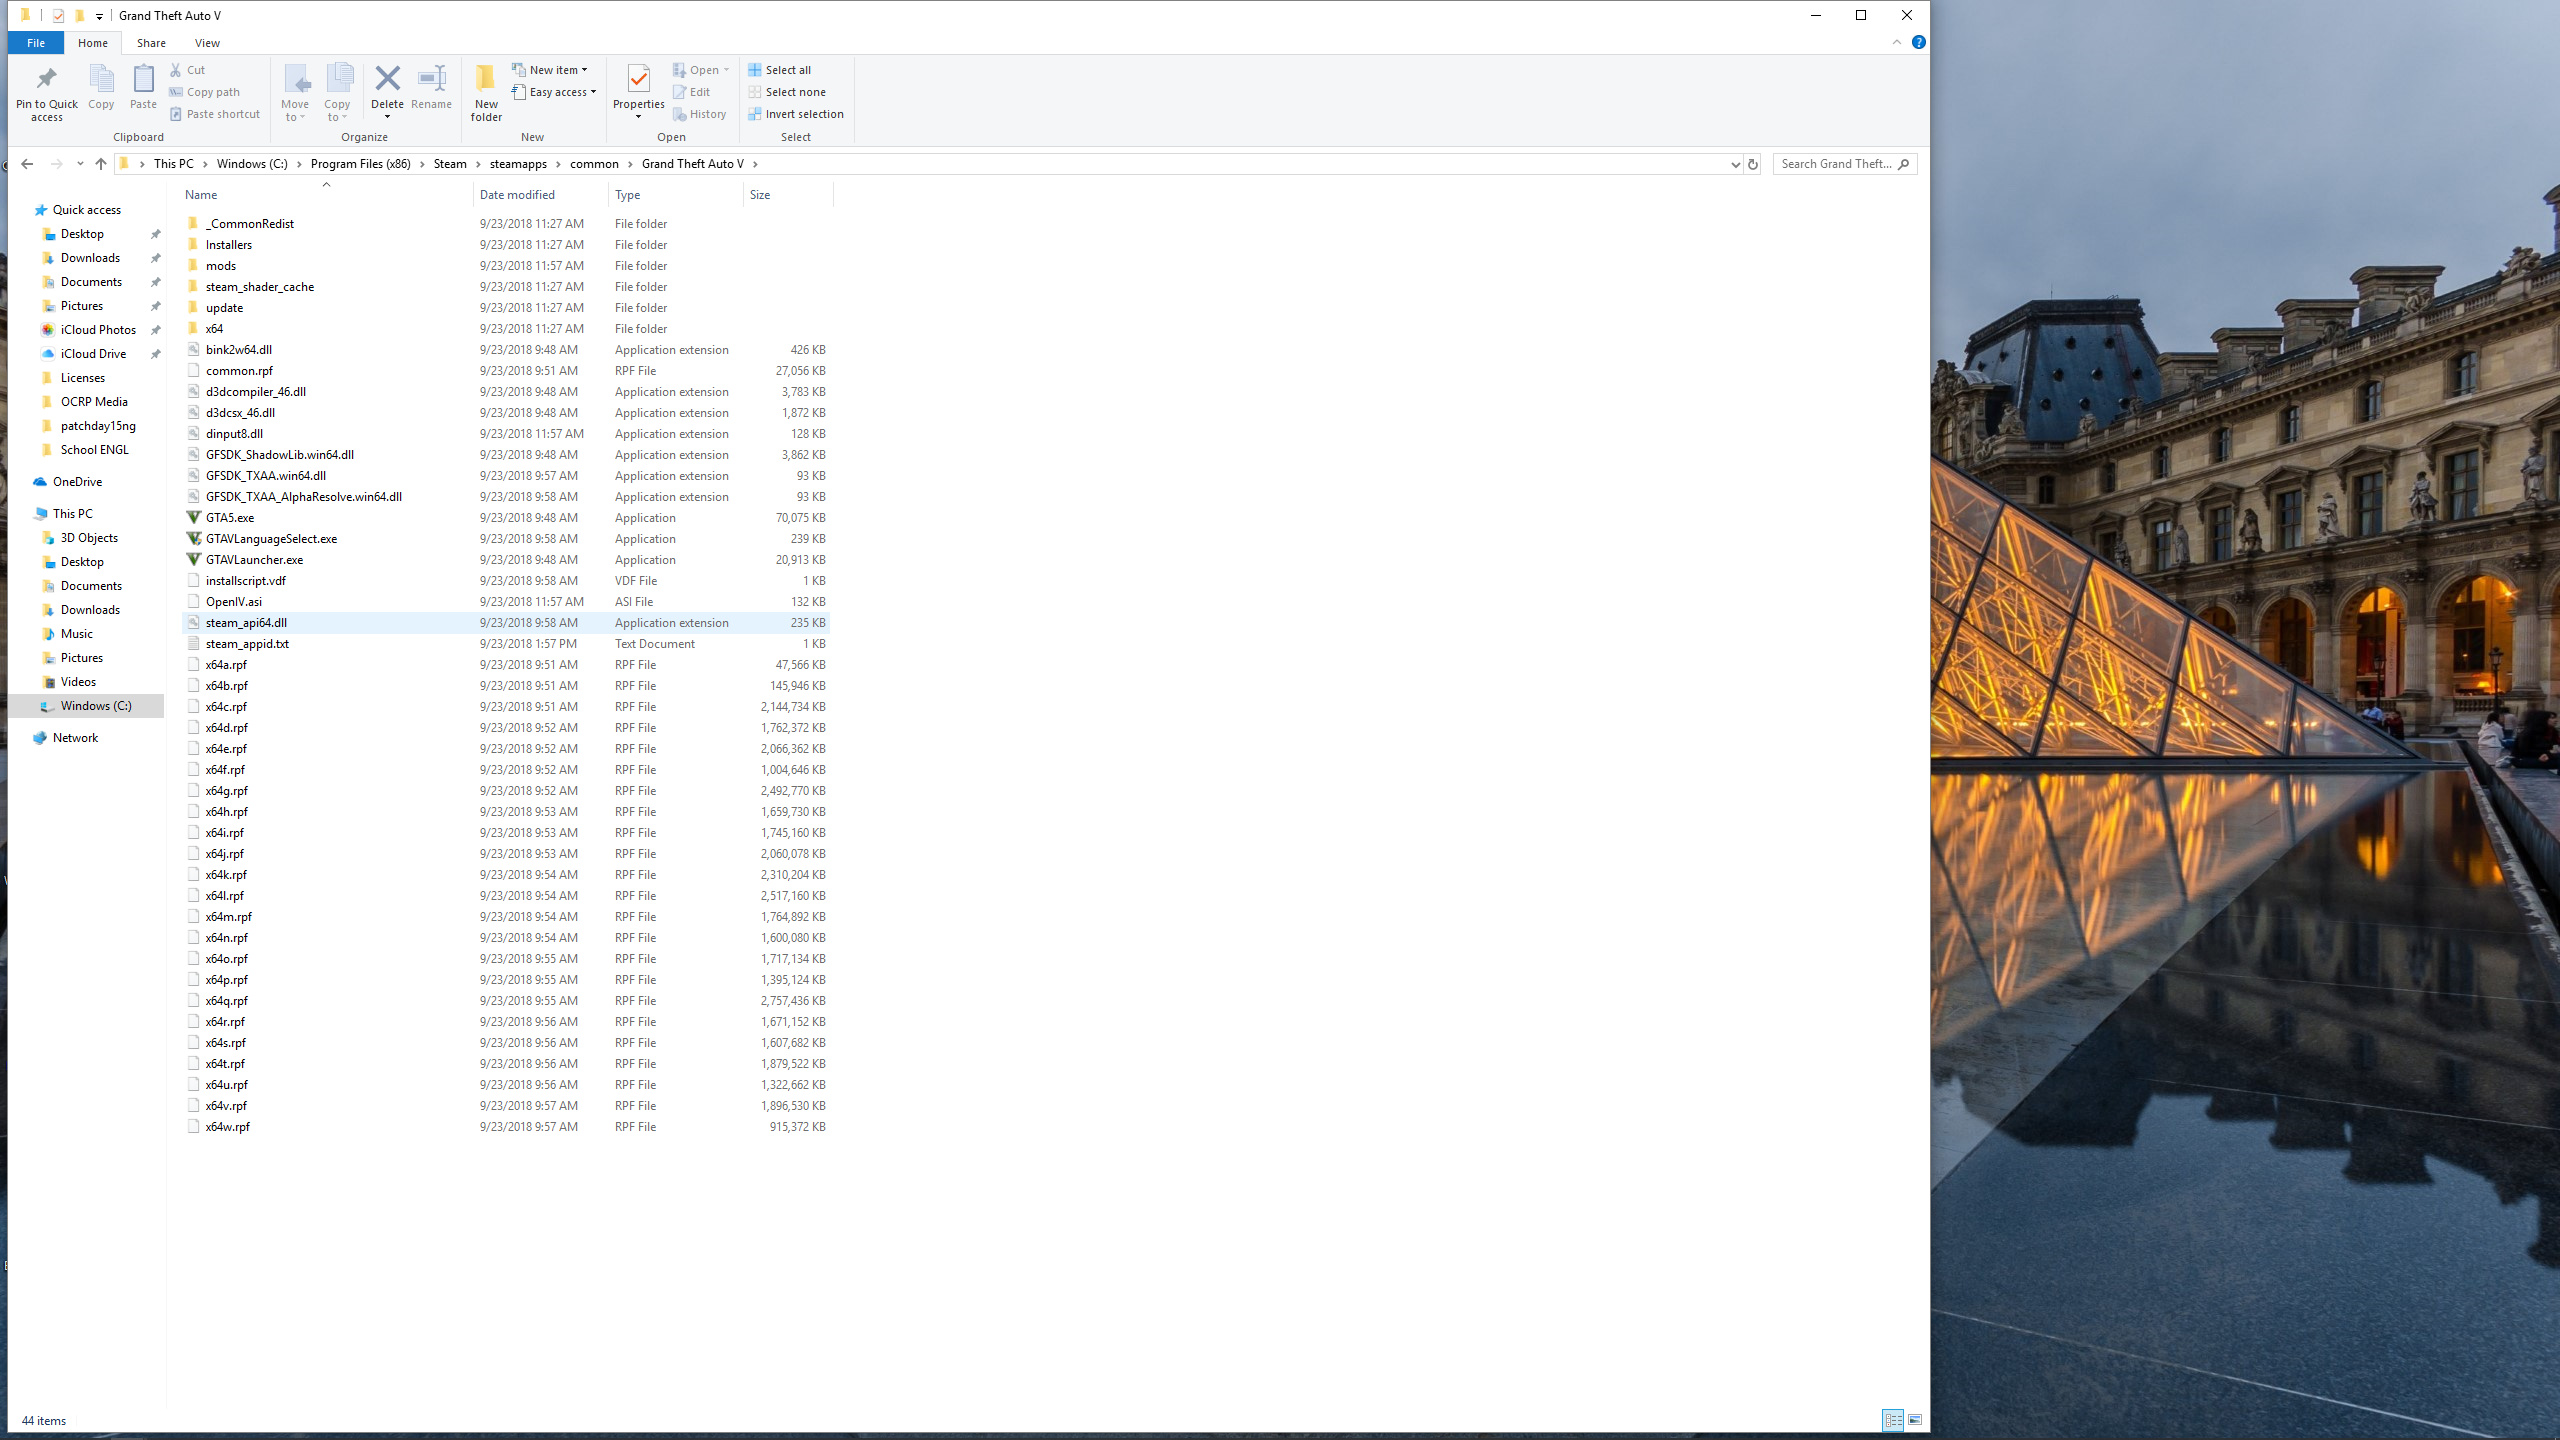The width and height of the screenshot is (2560, 1440).
Task: Sort files by Date modified column
Action: click(517, 195)
